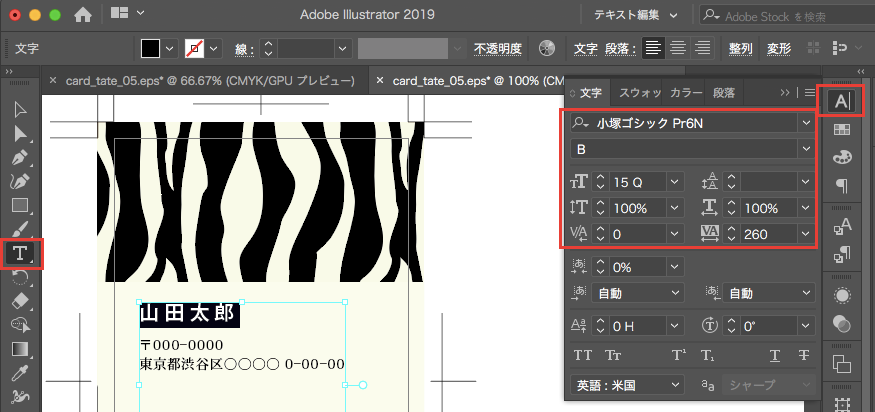Image resolution: width=875 pixels, height=412 pixels.
Task: Select the Rotate tool
Action: pos(20,276)
